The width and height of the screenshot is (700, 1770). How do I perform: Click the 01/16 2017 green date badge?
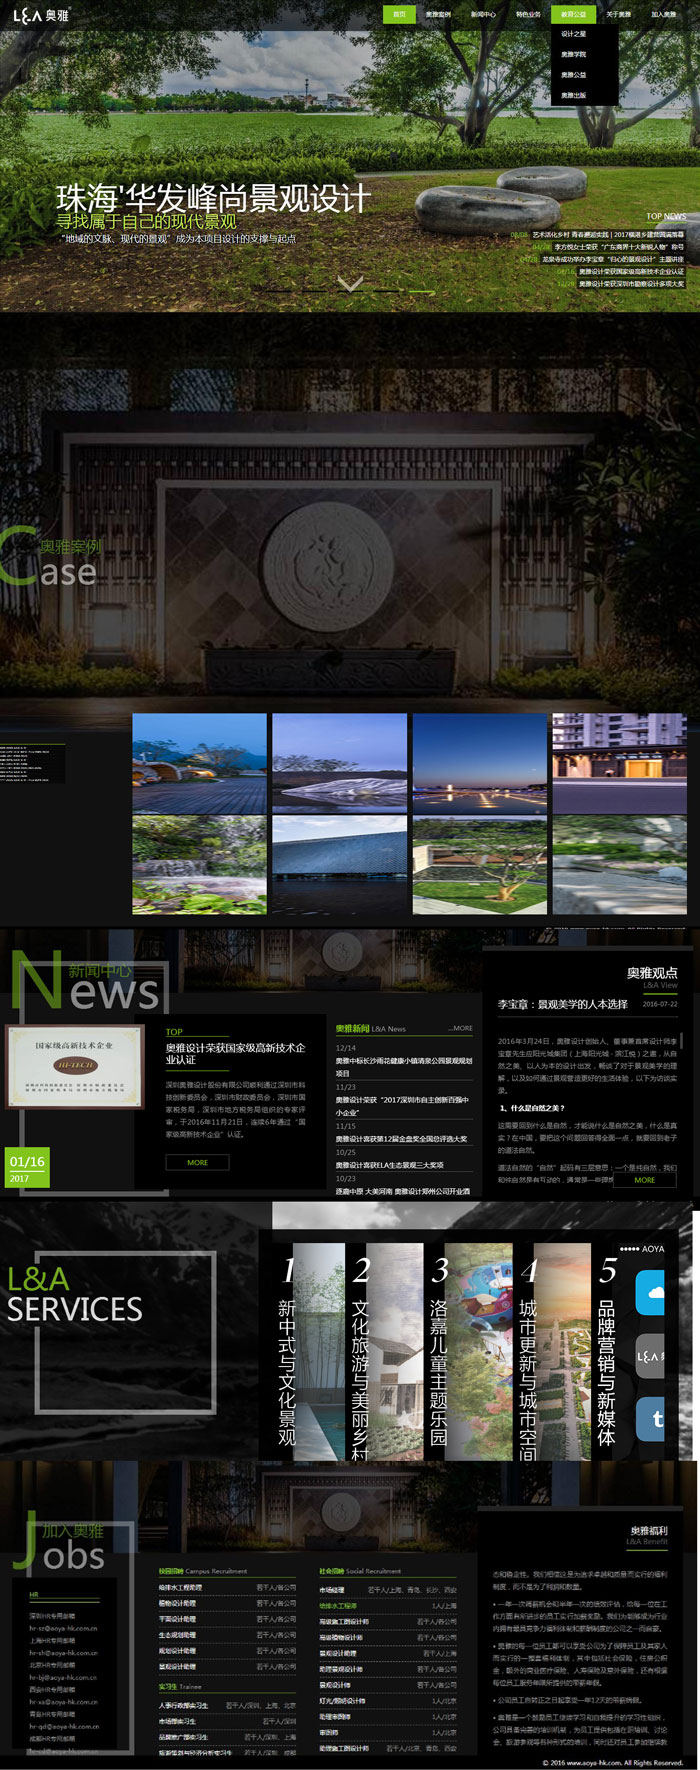tap(27, 1167)
